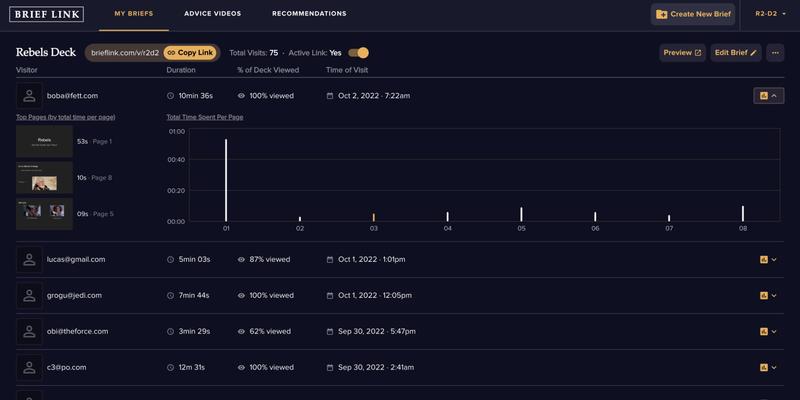Click the boba@fett.com visitor avatar icon
This screenshot has width=800, height=400.
[x=29, y=96]
